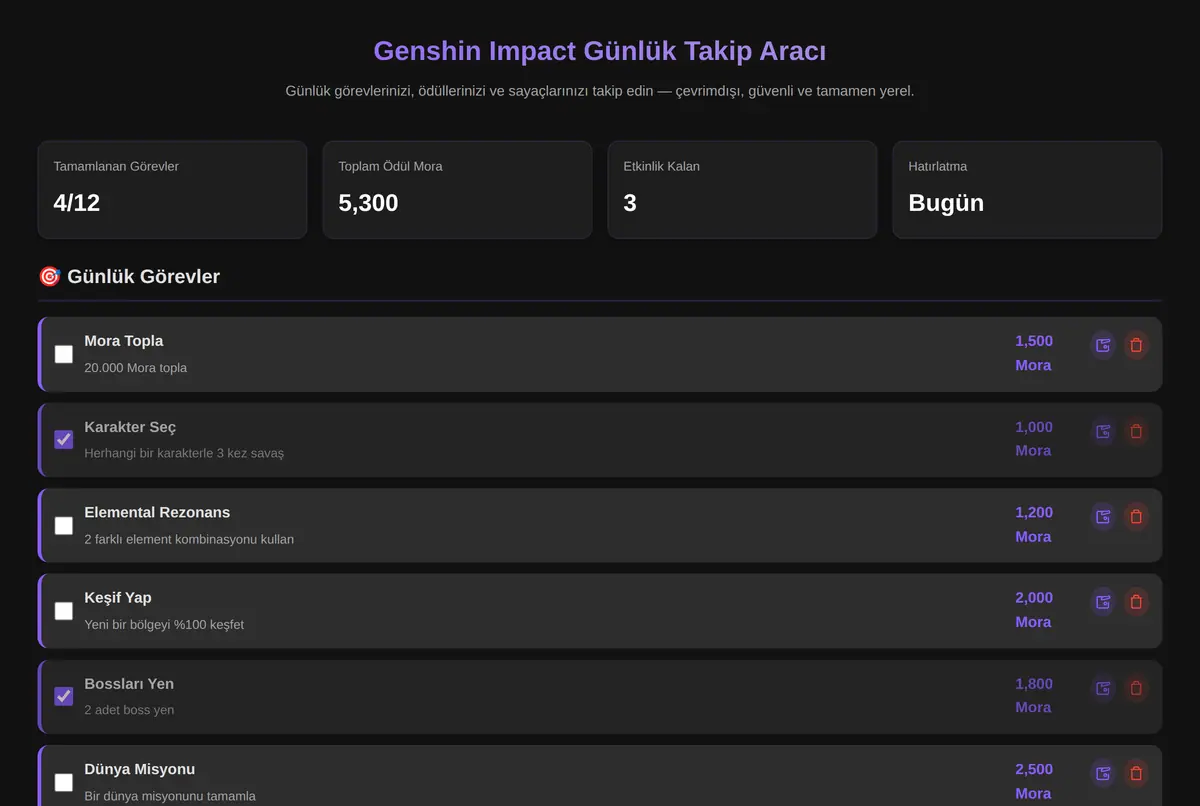Click the Etkinlik Kalan card

click(x=742, y=189)
